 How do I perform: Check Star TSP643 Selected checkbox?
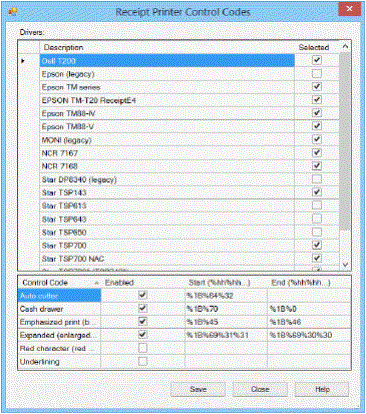317,219
